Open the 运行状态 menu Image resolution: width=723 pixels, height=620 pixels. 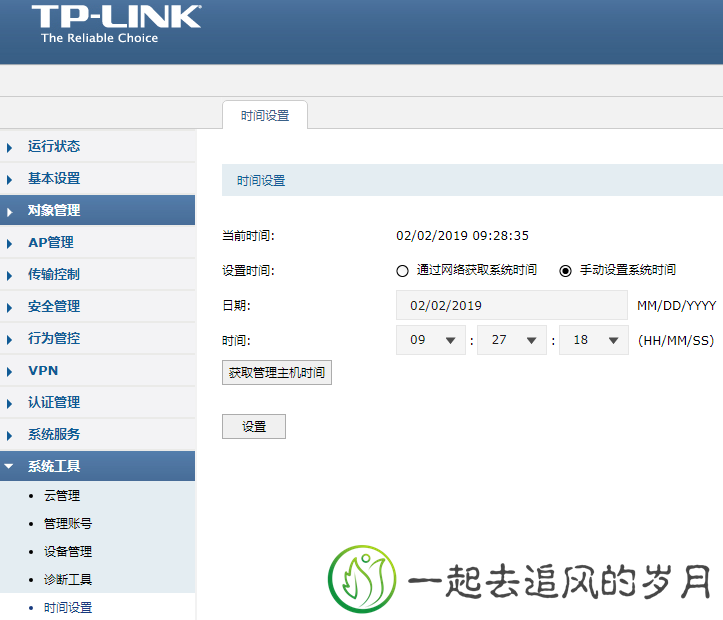pyautogui.click(x=54, y=146)
